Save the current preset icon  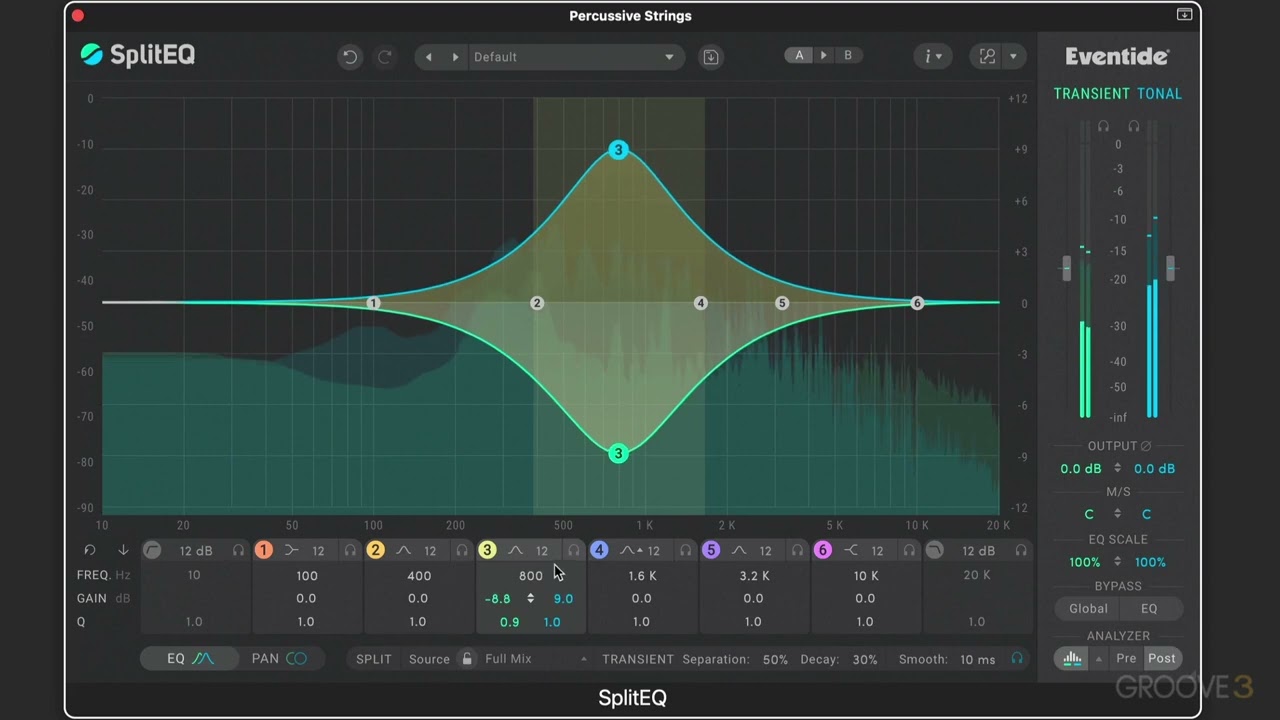(x=711, y=57)
